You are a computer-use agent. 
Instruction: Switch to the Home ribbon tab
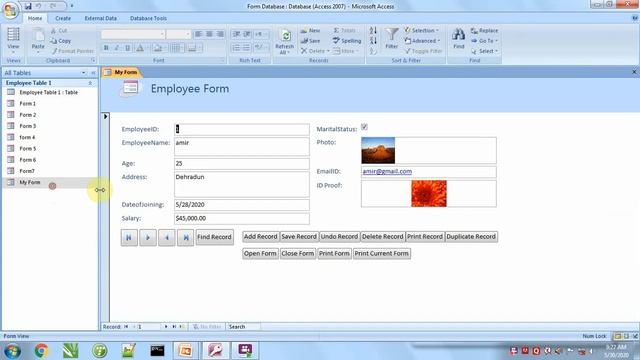(35, 18)
